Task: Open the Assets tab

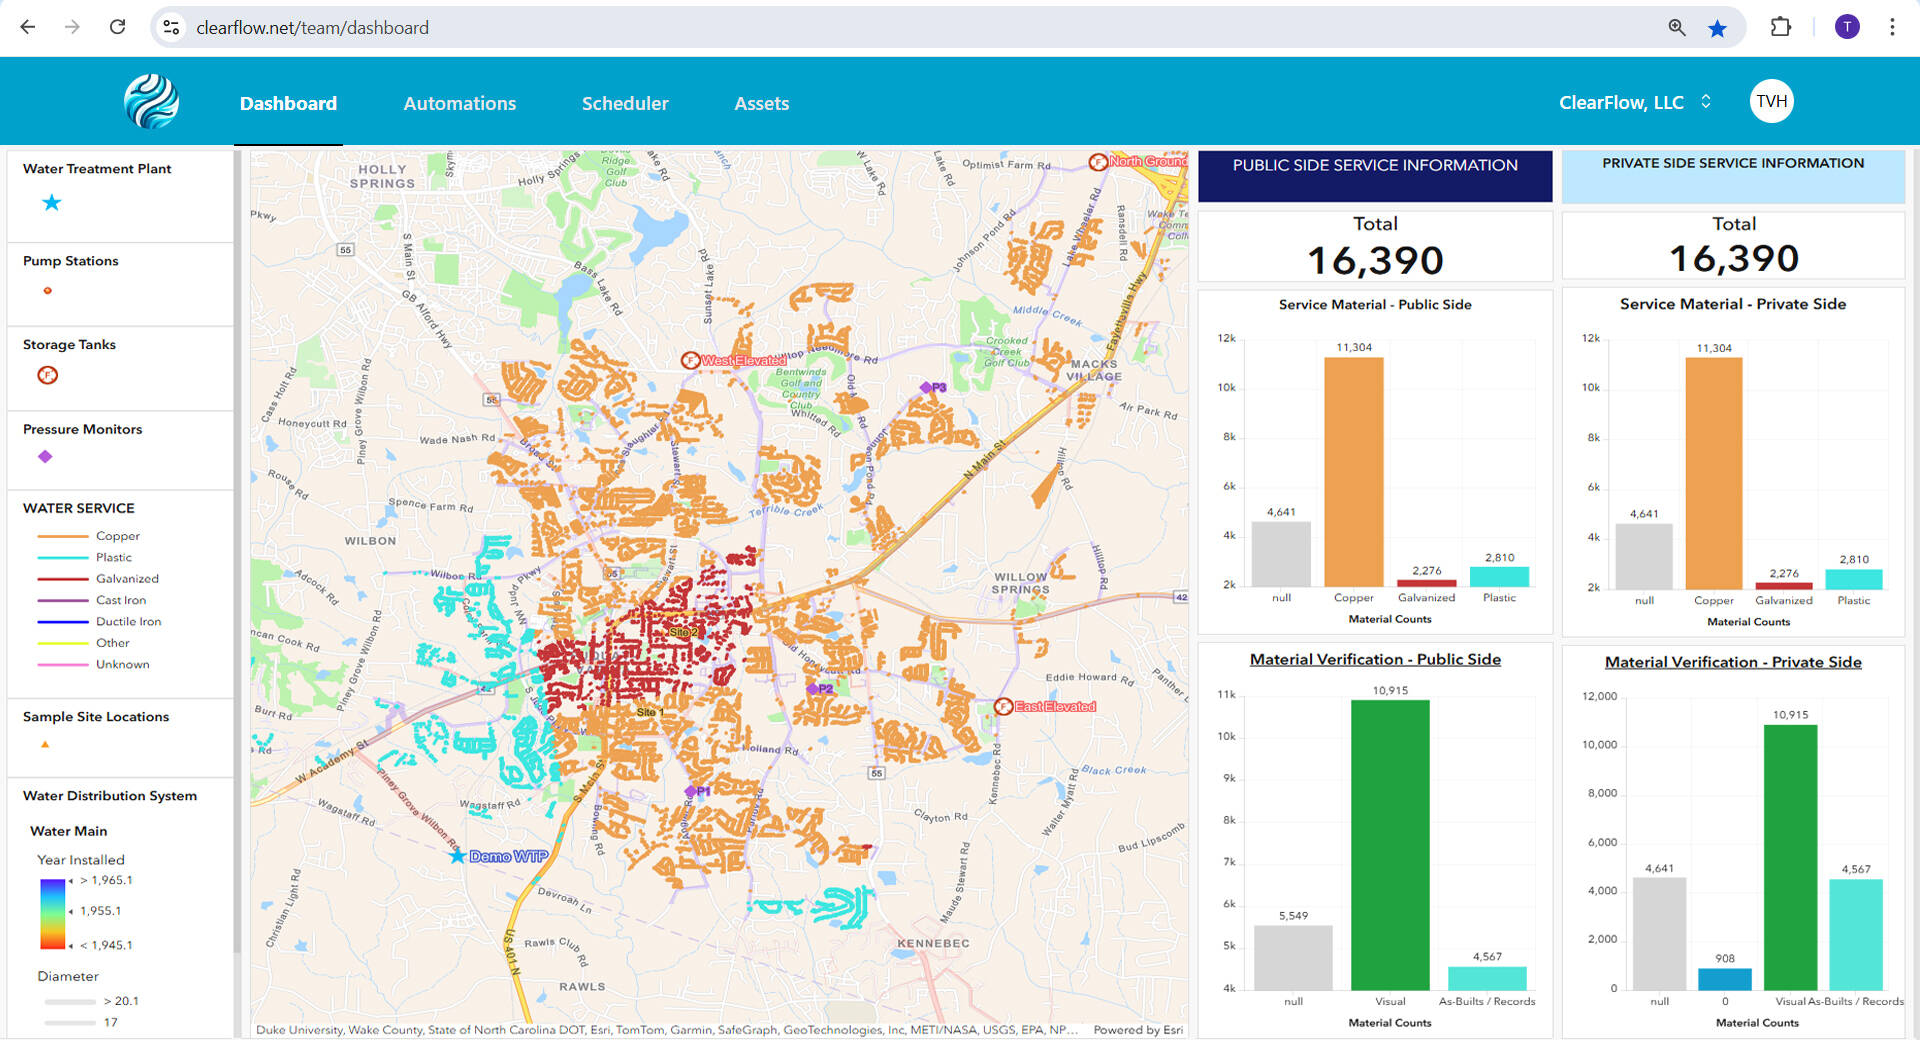Action: point(762,103)
